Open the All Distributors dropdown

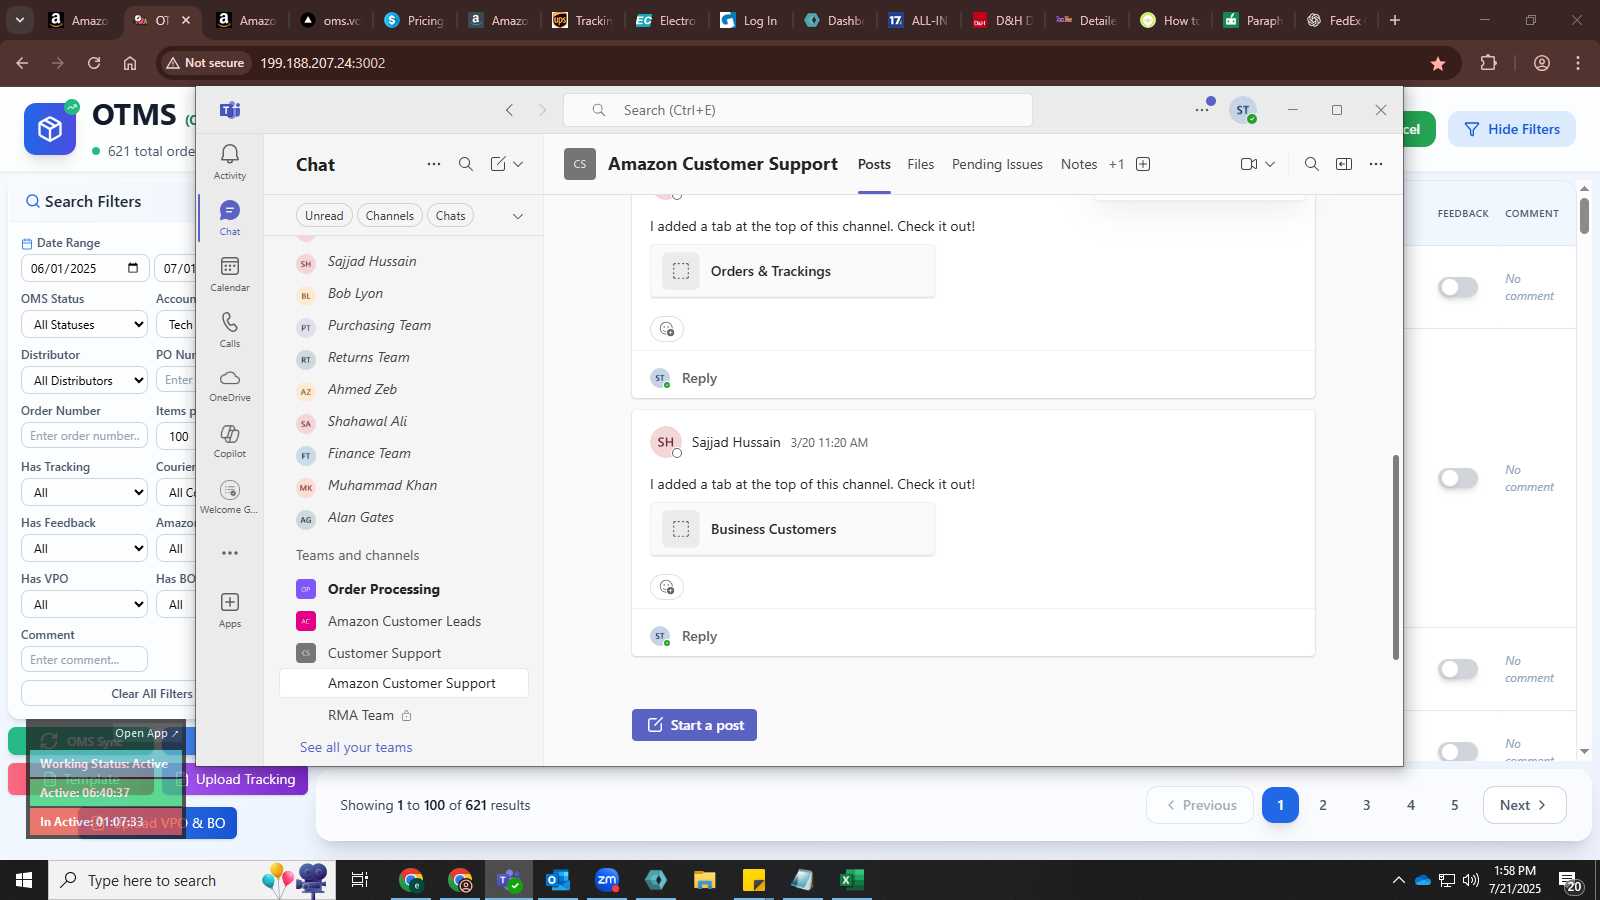click(85, 381)
